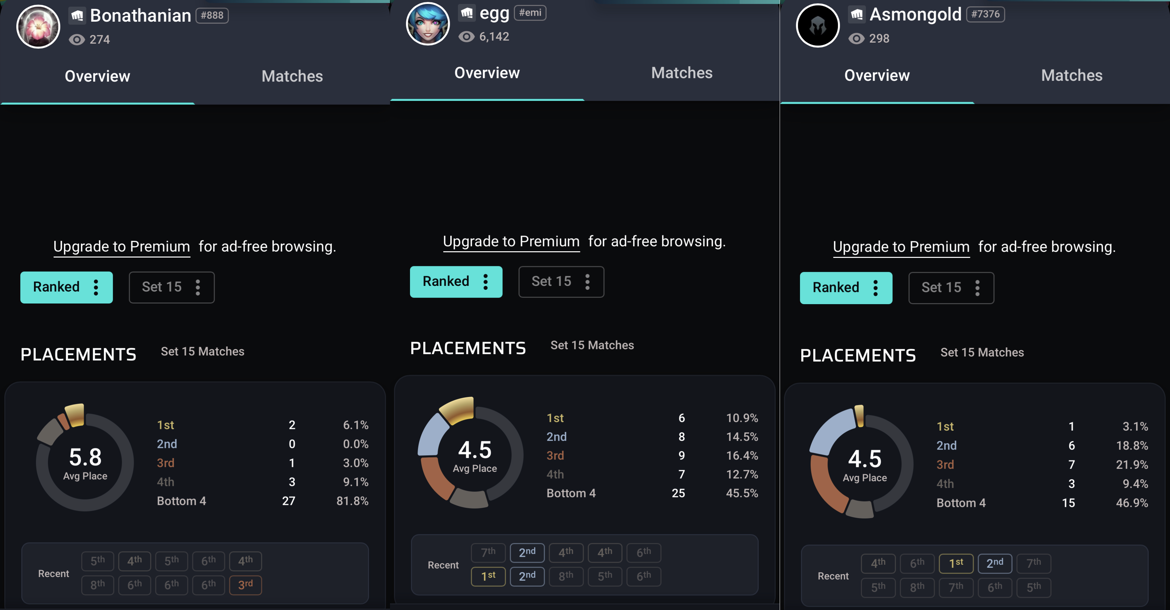Click the eye views icon next to 6,142

(x=466, y=37)
